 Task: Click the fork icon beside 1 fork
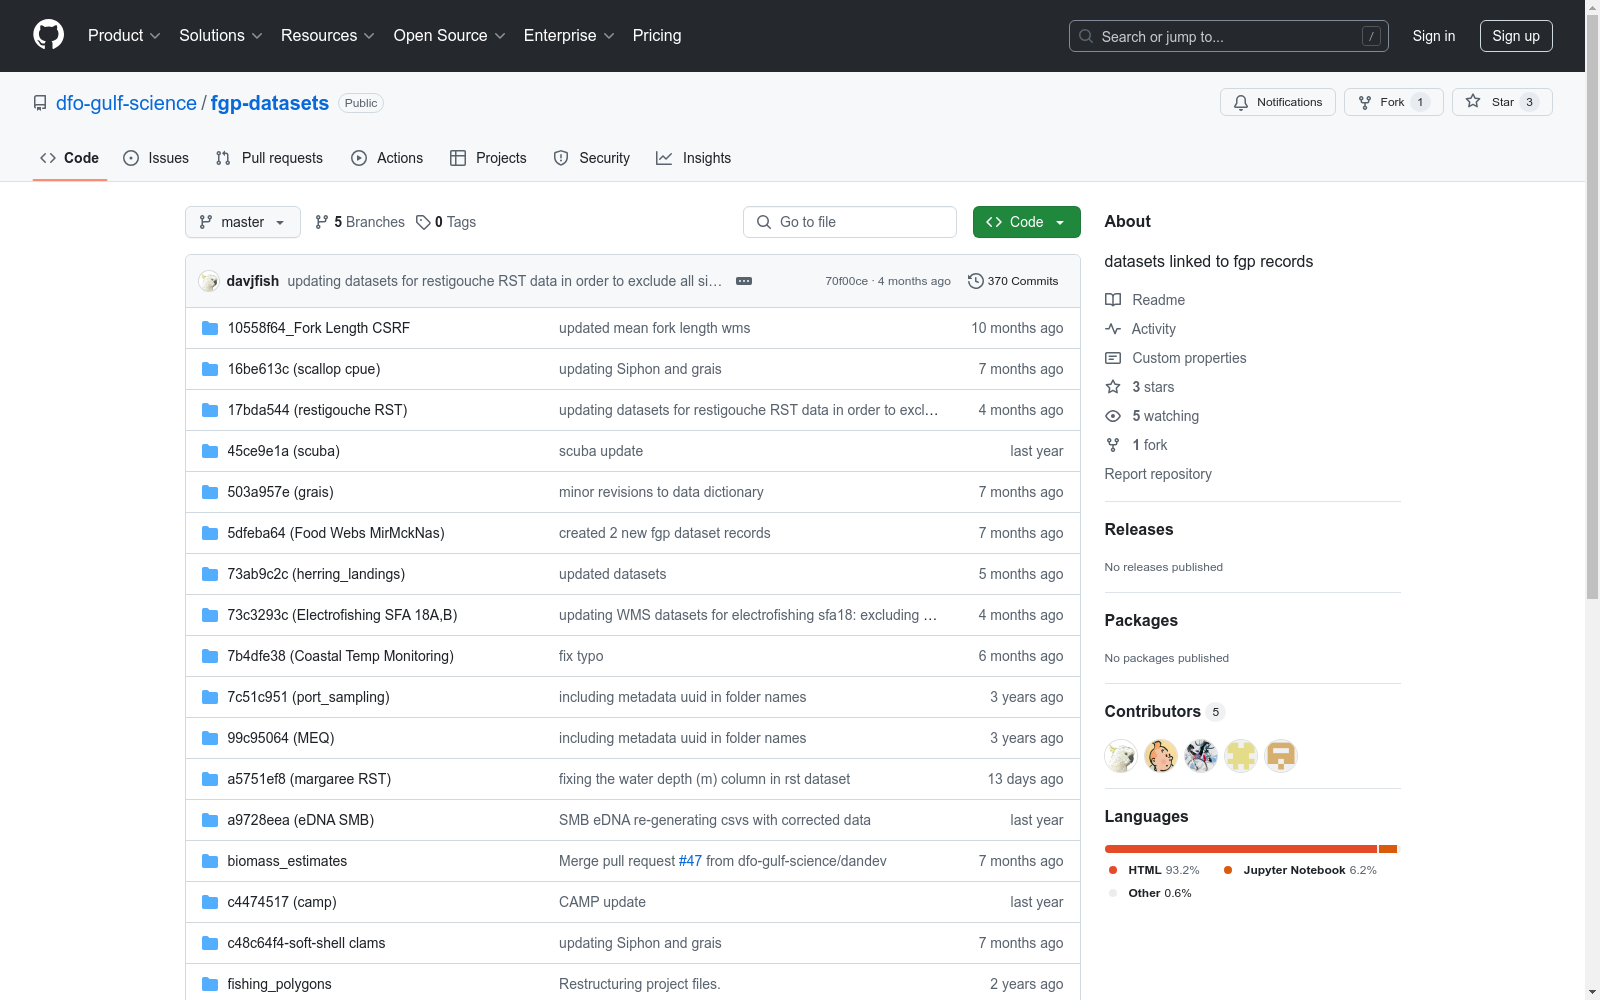(x=1113, y=445)
